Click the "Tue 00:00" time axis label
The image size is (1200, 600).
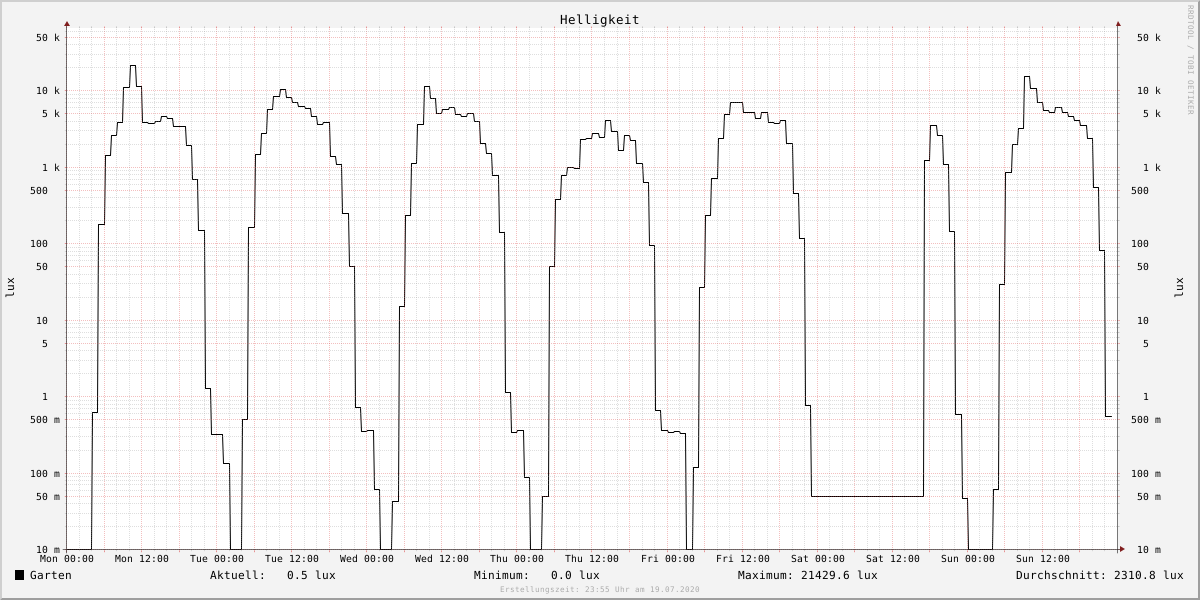tap(217, 559)
